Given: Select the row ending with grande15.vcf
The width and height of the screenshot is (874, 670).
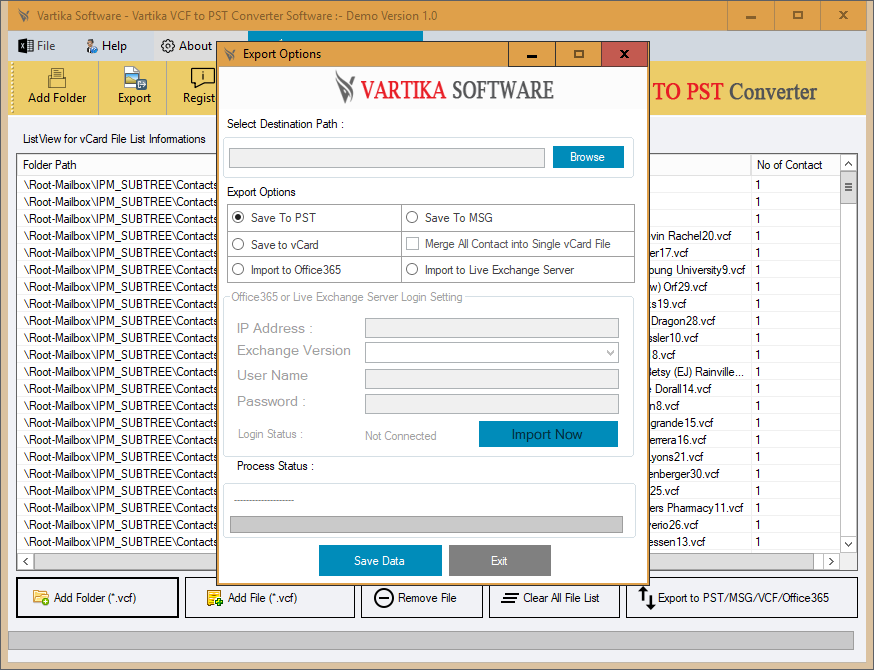Looking at the screenshot, I should pyautogui.click(x=428, y=423).
